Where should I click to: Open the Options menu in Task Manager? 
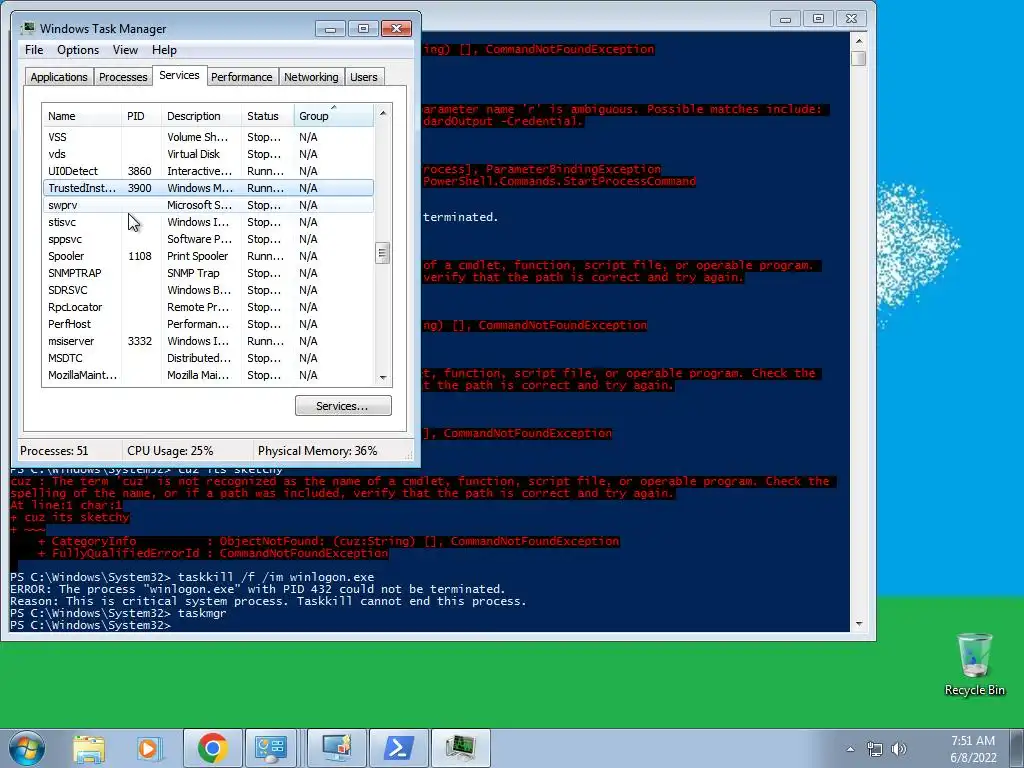[x=78, y=50]
